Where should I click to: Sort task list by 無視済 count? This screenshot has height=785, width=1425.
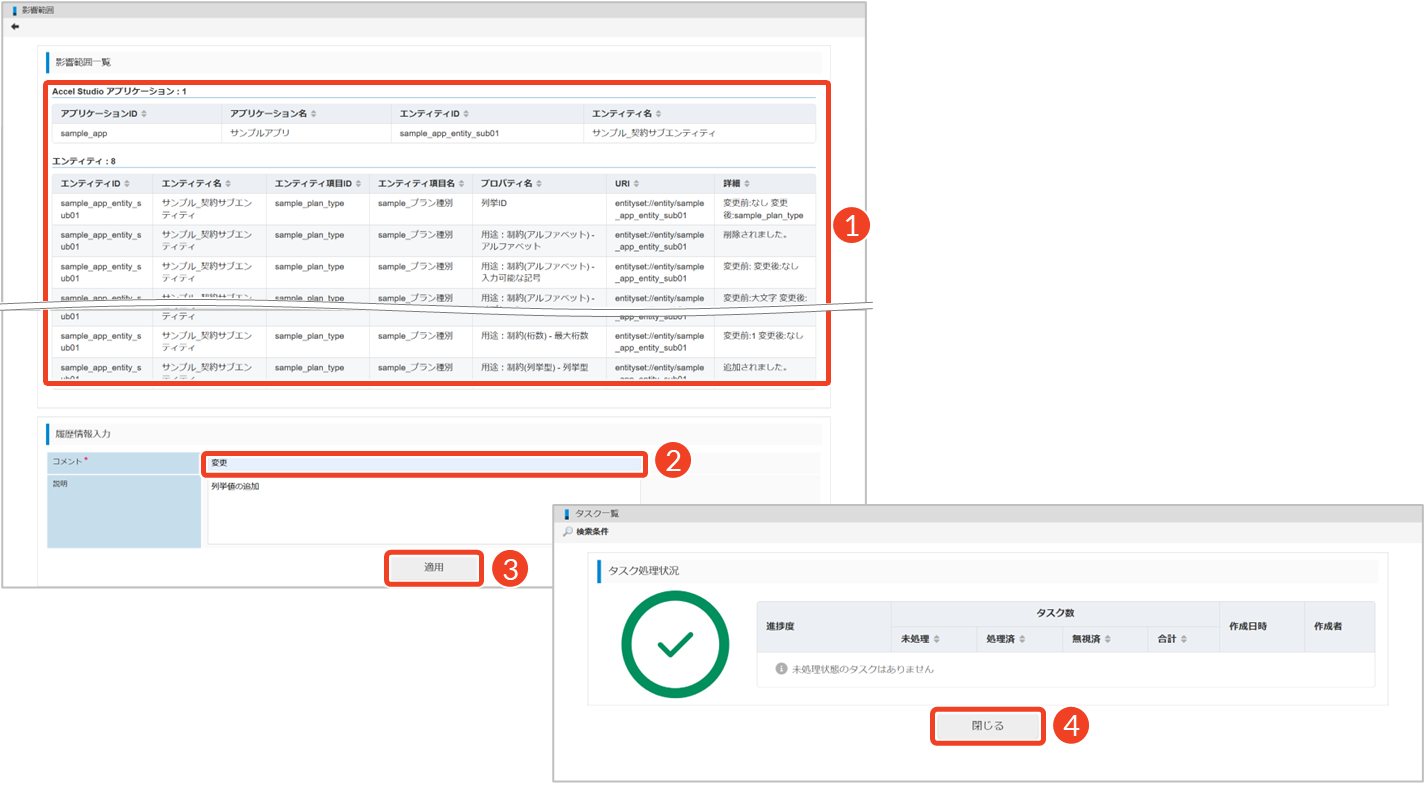(1108, 639)
